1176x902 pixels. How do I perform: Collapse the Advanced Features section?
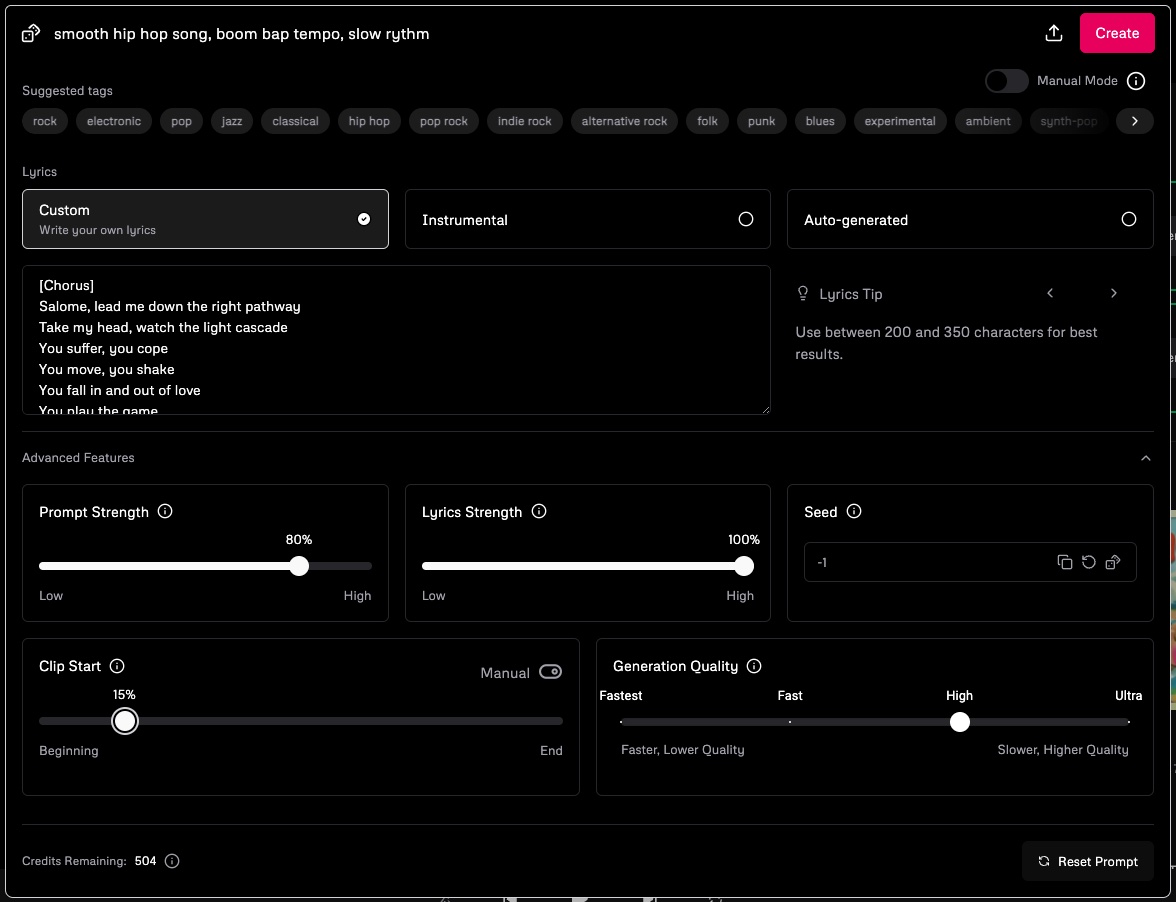pos(1145,458)
